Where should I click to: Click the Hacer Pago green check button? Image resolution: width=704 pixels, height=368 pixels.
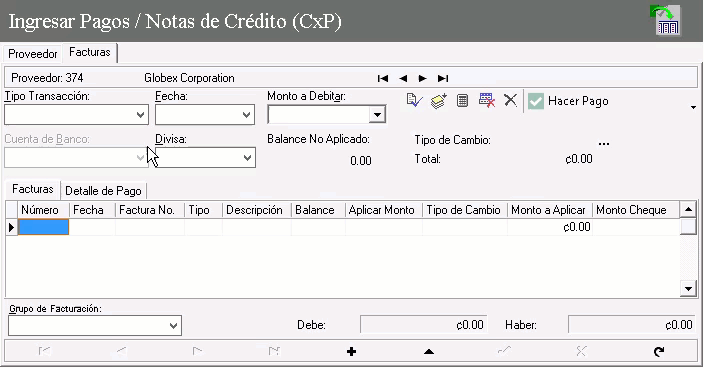pos(568,101)
